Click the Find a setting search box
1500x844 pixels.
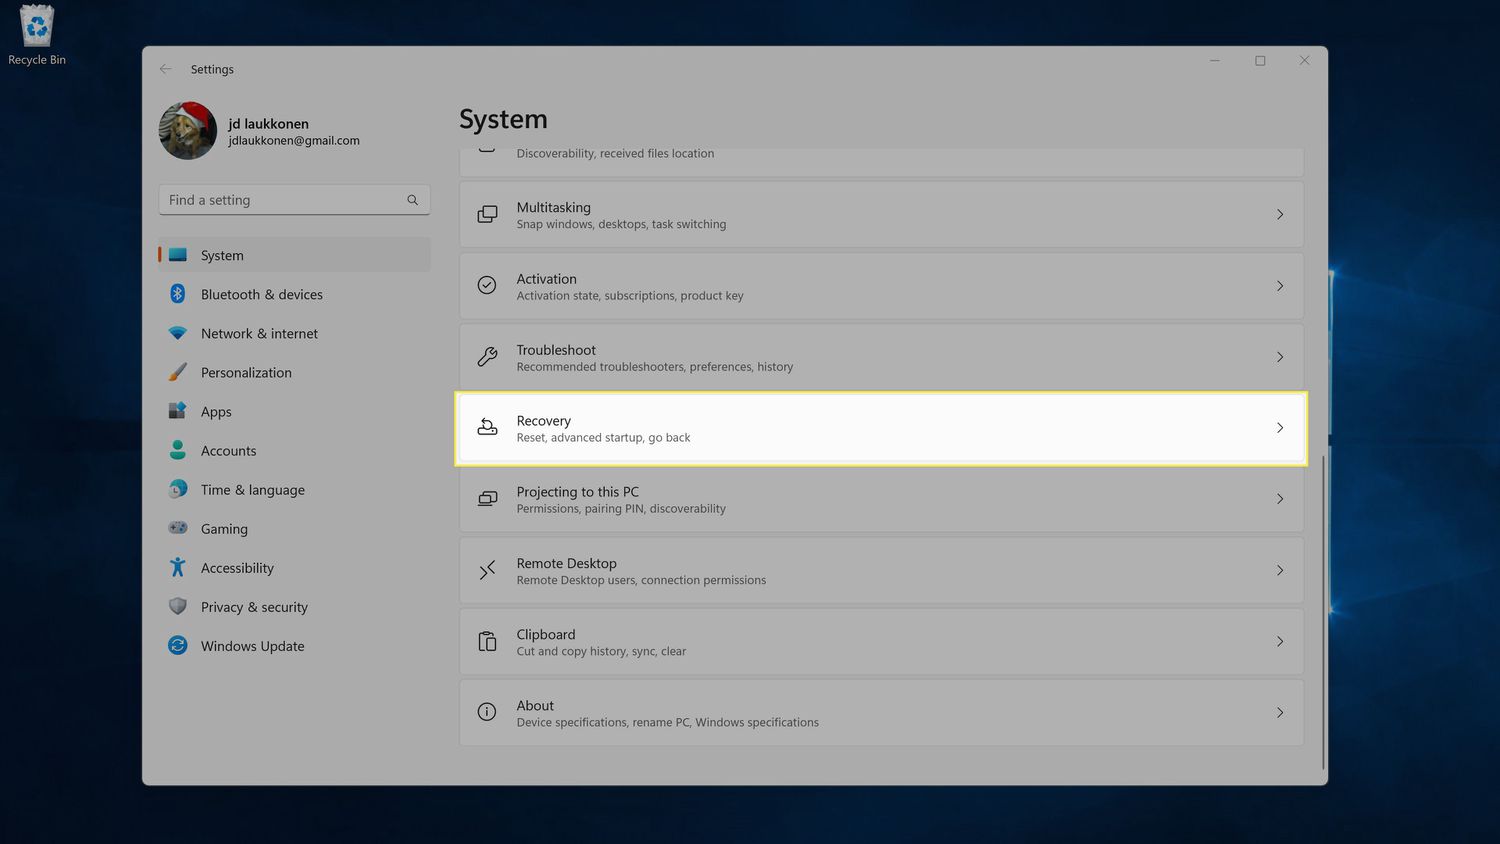[285, 200]
